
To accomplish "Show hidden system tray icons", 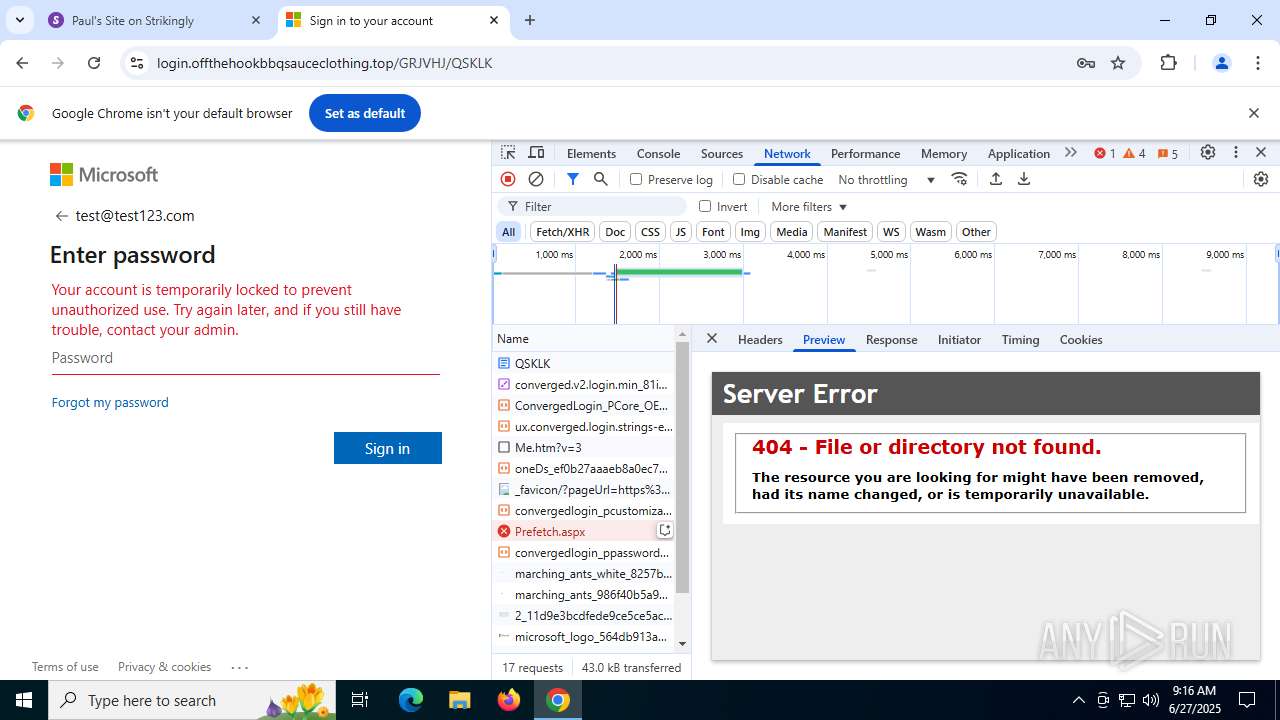I will point(1078,700).
